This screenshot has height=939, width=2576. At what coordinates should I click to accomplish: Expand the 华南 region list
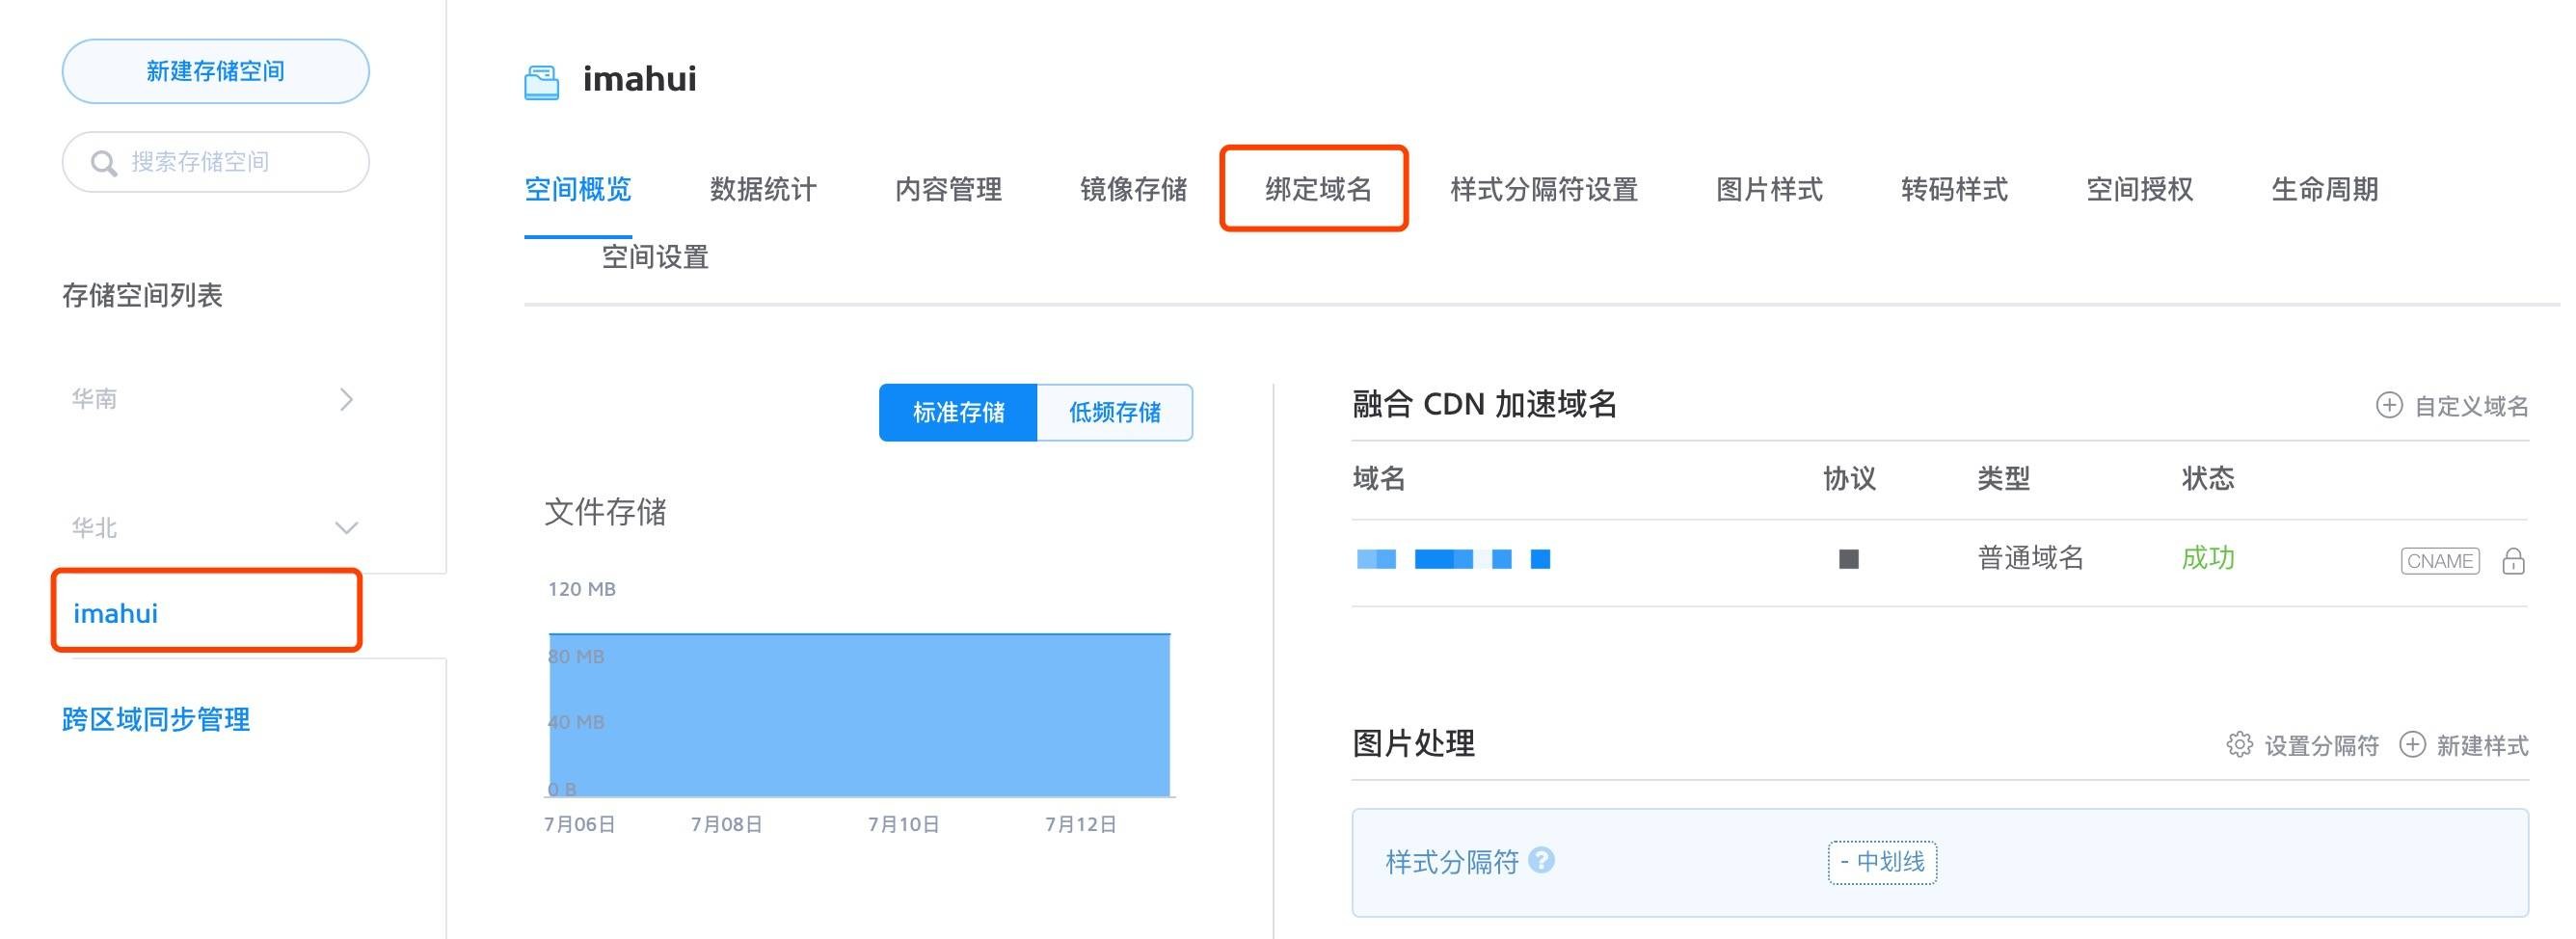[346, 399]
